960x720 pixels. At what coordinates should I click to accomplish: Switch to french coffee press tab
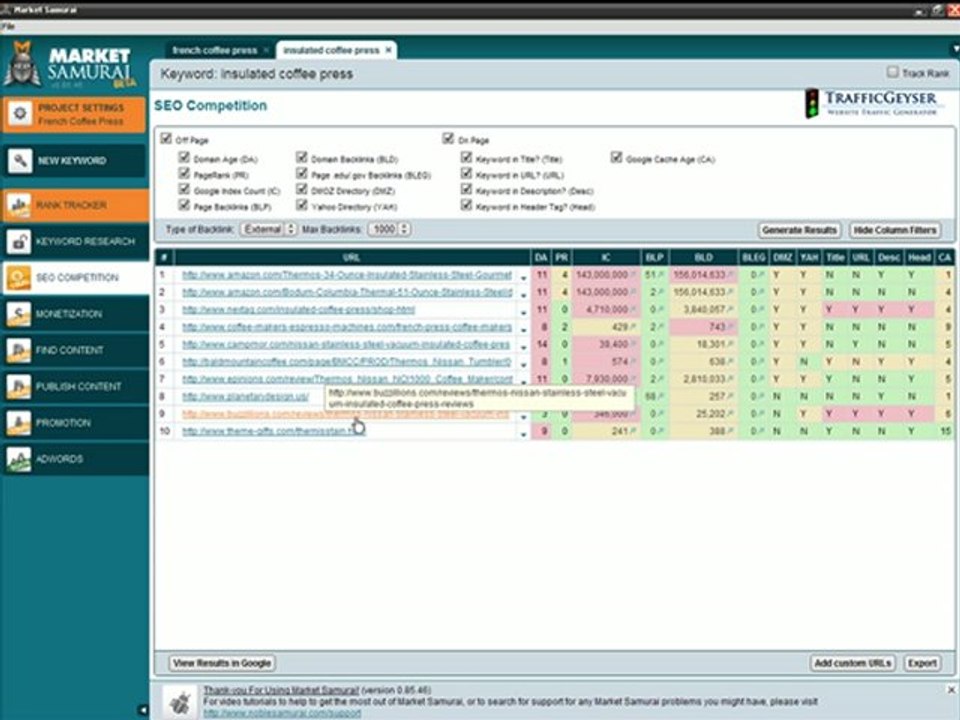[x=214, y=50]
